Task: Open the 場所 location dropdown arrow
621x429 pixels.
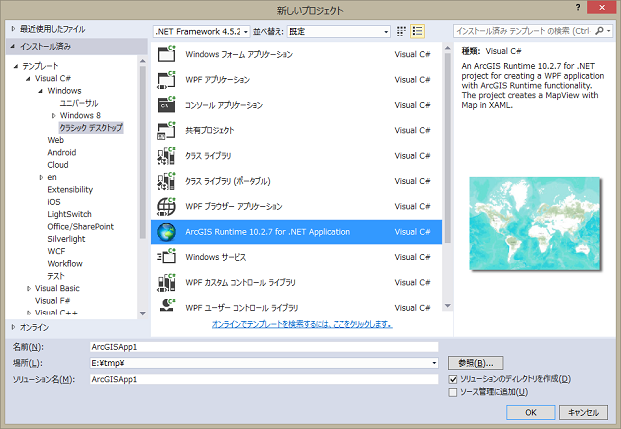Action: (x=434, y=363)
